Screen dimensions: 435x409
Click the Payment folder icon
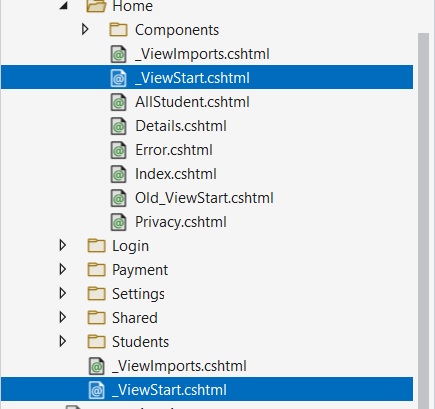pyautogui.click(x=96, y=269)
